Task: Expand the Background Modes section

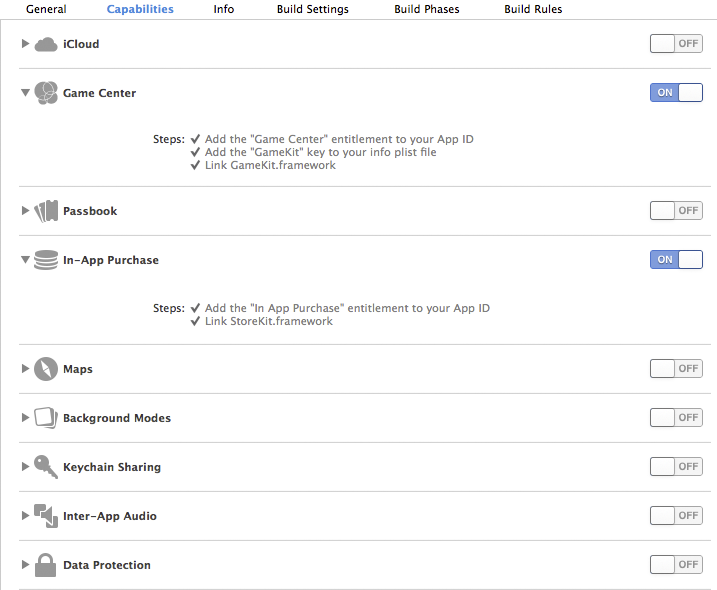Action: point(25,417)
